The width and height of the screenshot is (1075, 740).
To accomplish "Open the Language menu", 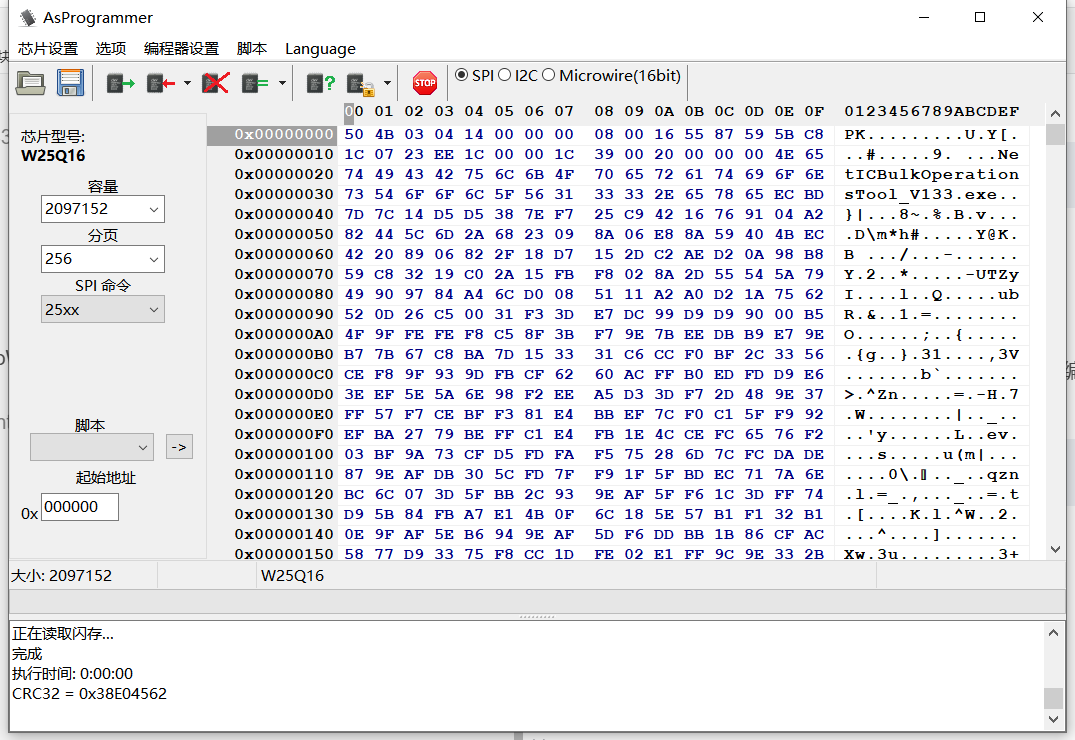I will tap(320, 49).
